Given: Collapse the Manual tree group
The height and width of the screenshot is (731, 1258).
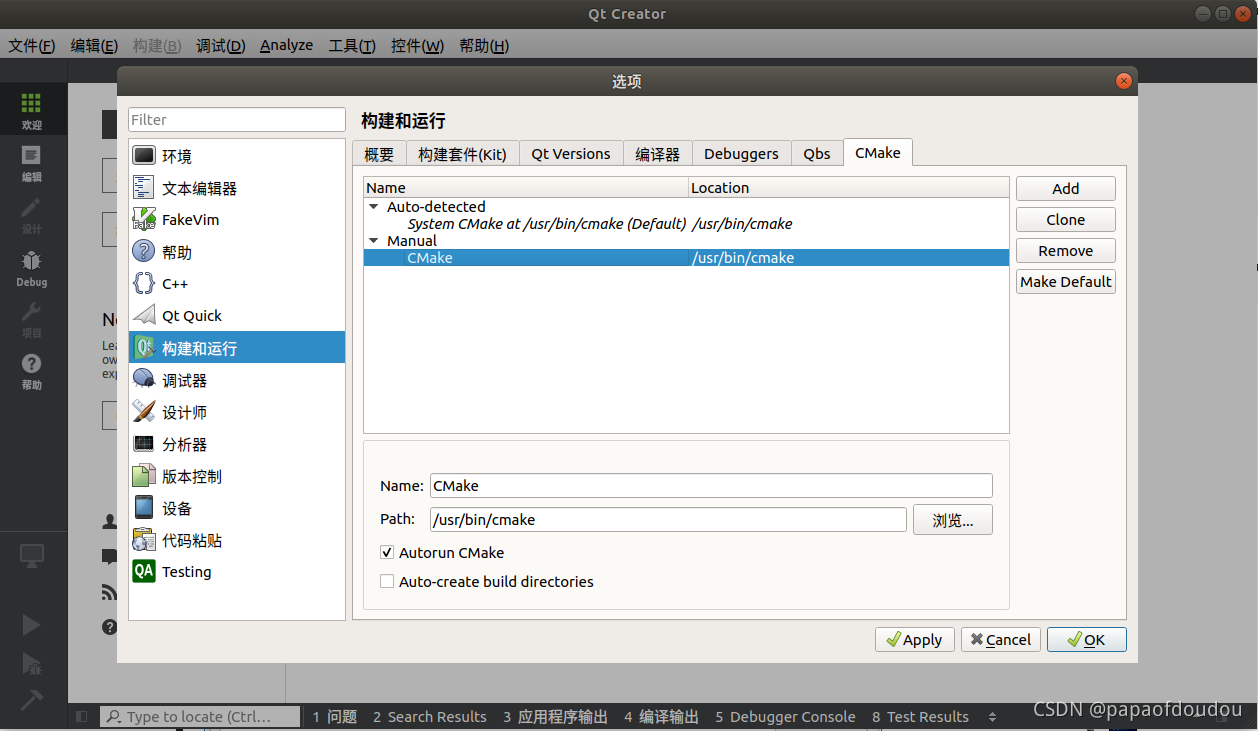Looking at the screenshot, I should [x=374, y=241].
